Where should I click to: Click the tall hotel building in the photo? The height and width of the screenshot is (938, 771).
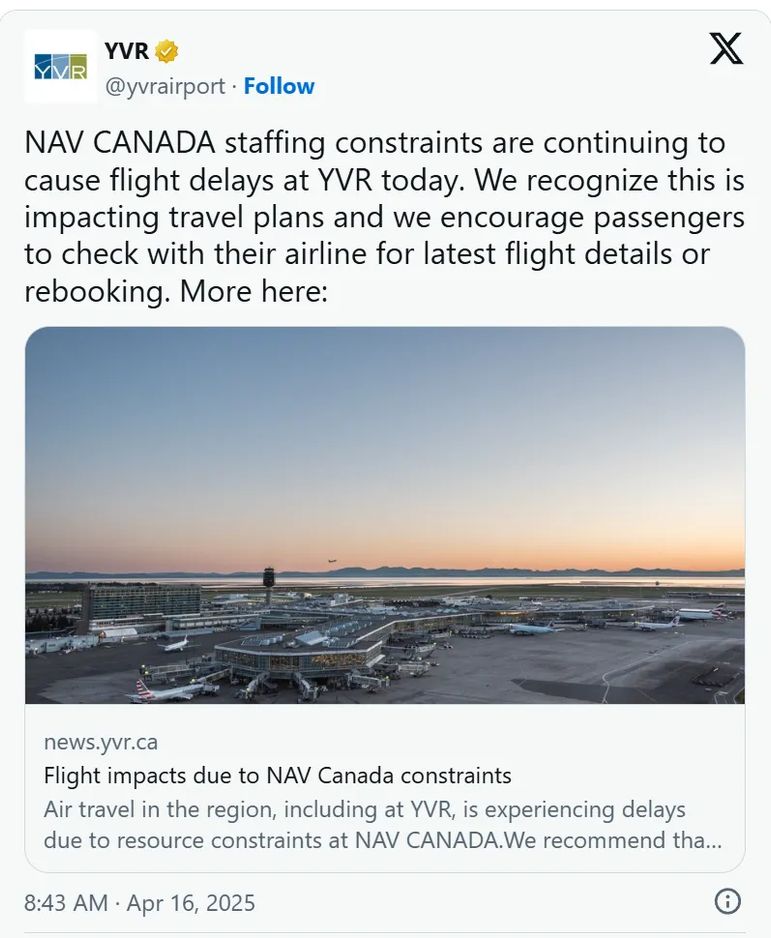pos(140,603)
